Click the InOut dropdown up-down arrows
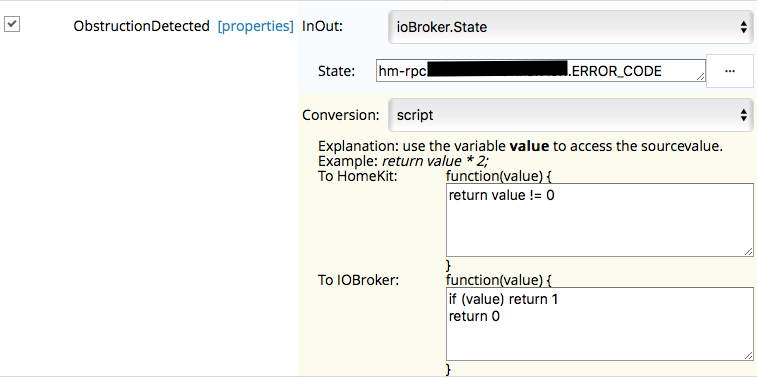Viewport: 757px width, 378px height. 743,28
